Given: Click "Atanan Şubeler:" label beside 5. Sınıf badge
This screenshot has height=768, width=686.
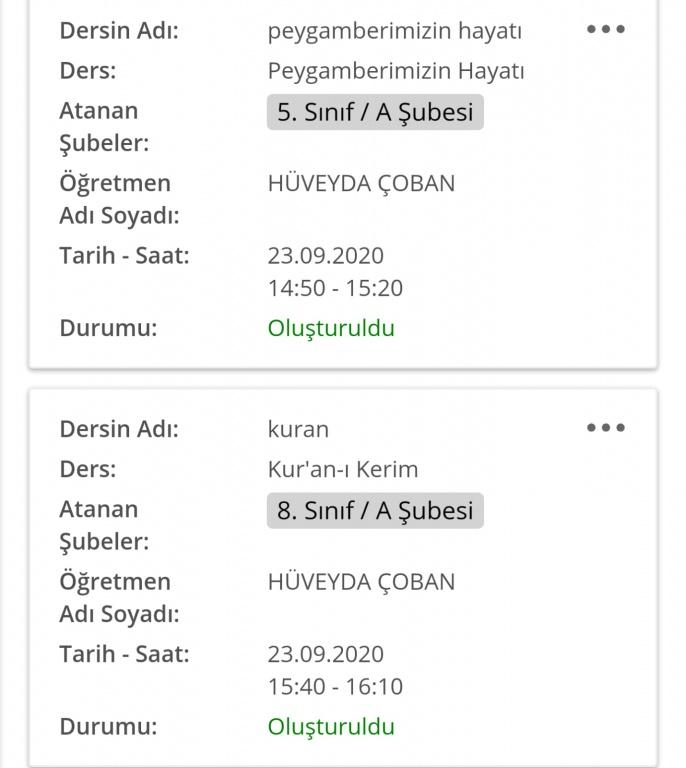Looking at the screenshot, I should (x=103, y=127).
